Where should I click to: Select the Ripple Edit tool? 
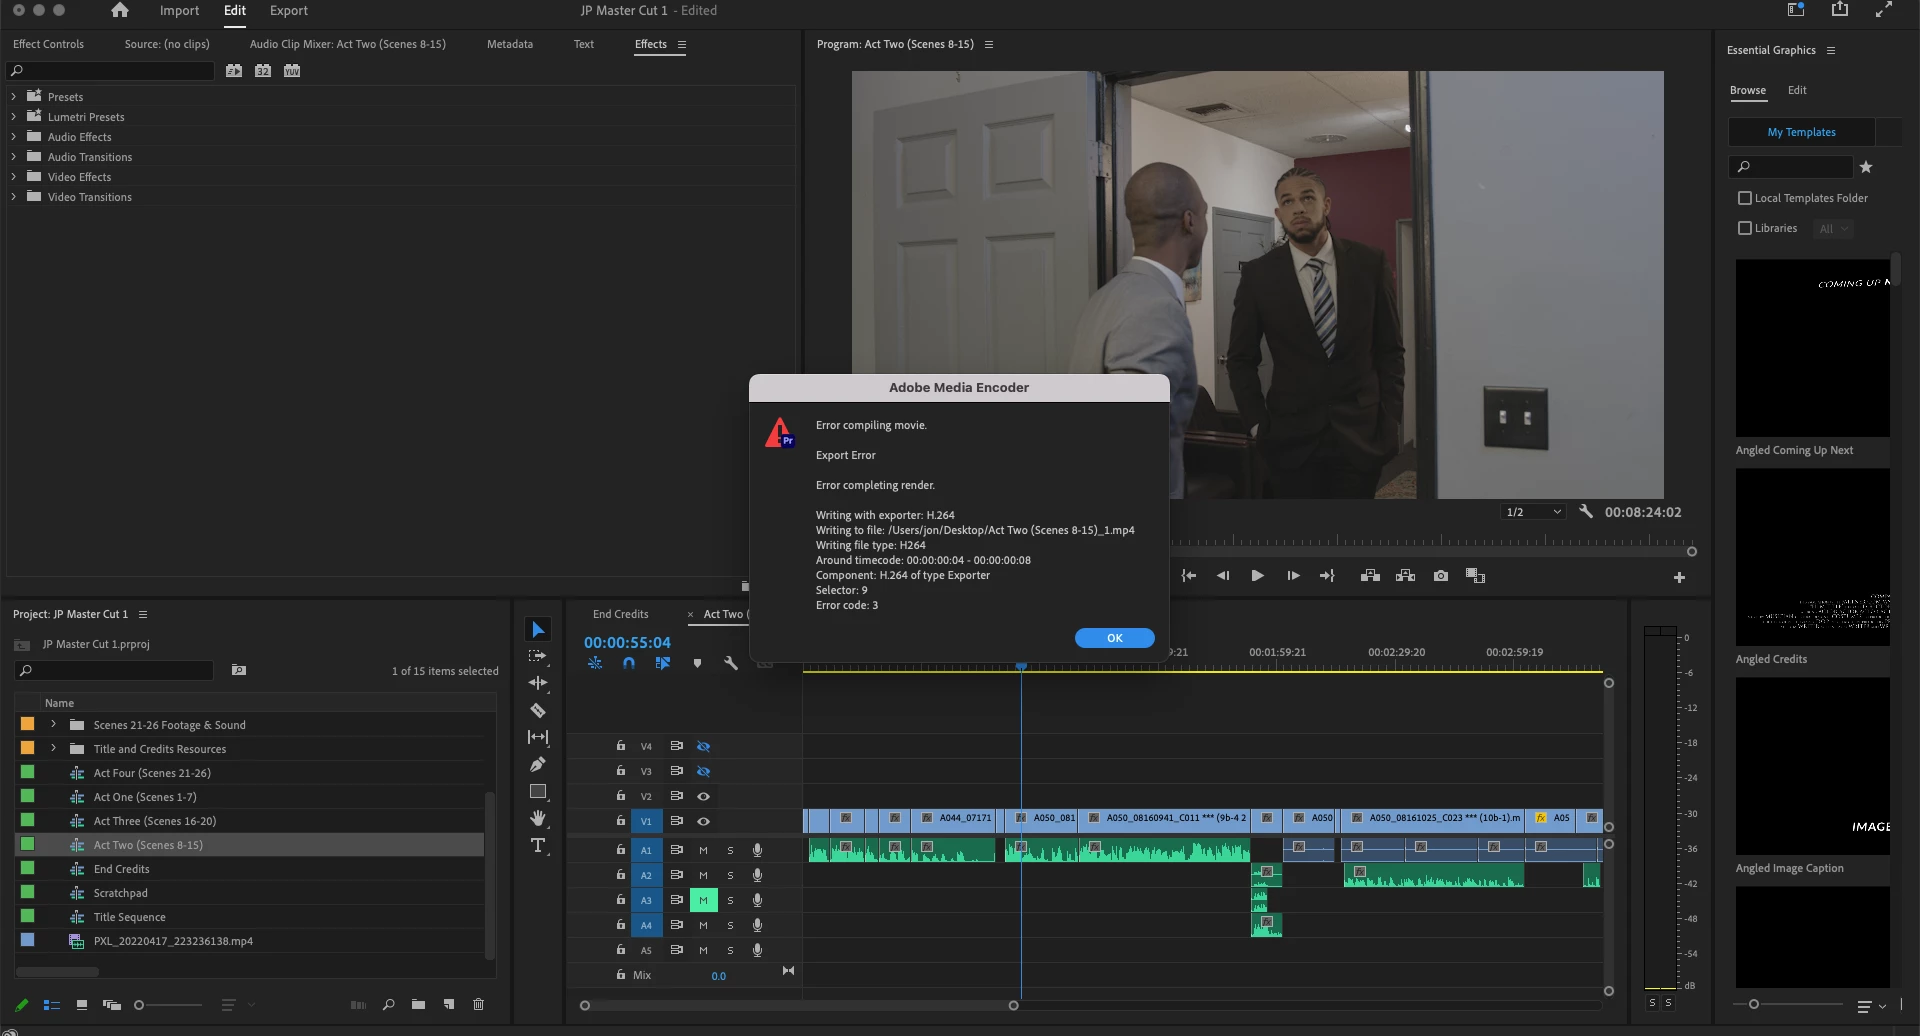pyautogui.click(x=538, y=683)
